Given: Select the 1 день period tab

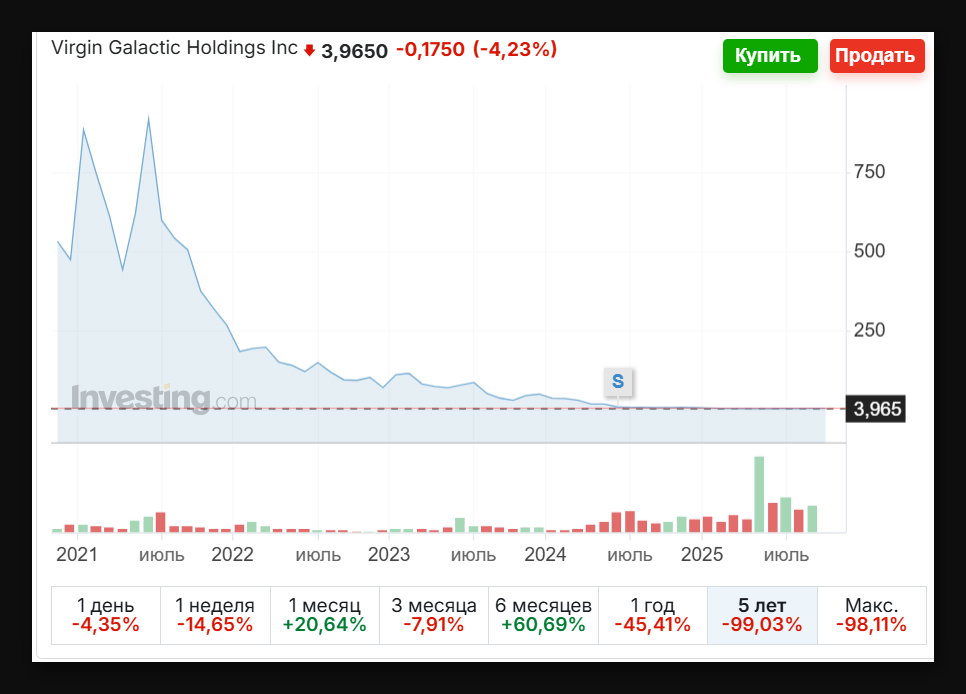Looking at the screenshot, I should 106,615.
